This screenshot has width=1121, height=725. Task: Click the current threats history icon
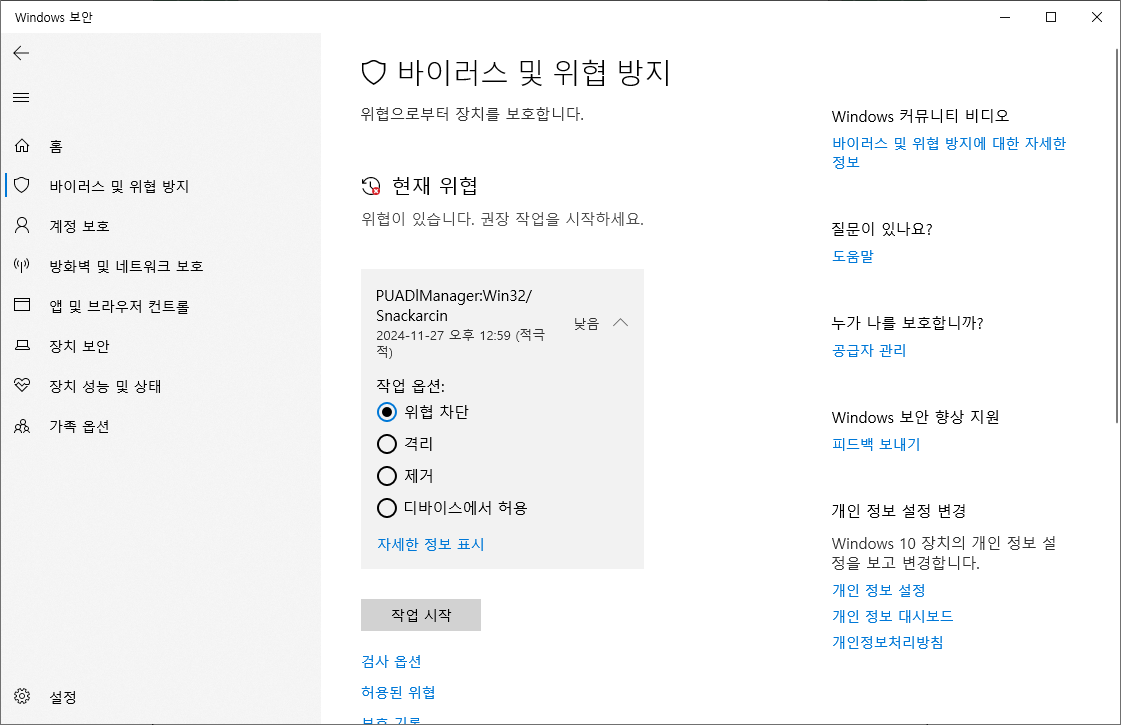371,186
